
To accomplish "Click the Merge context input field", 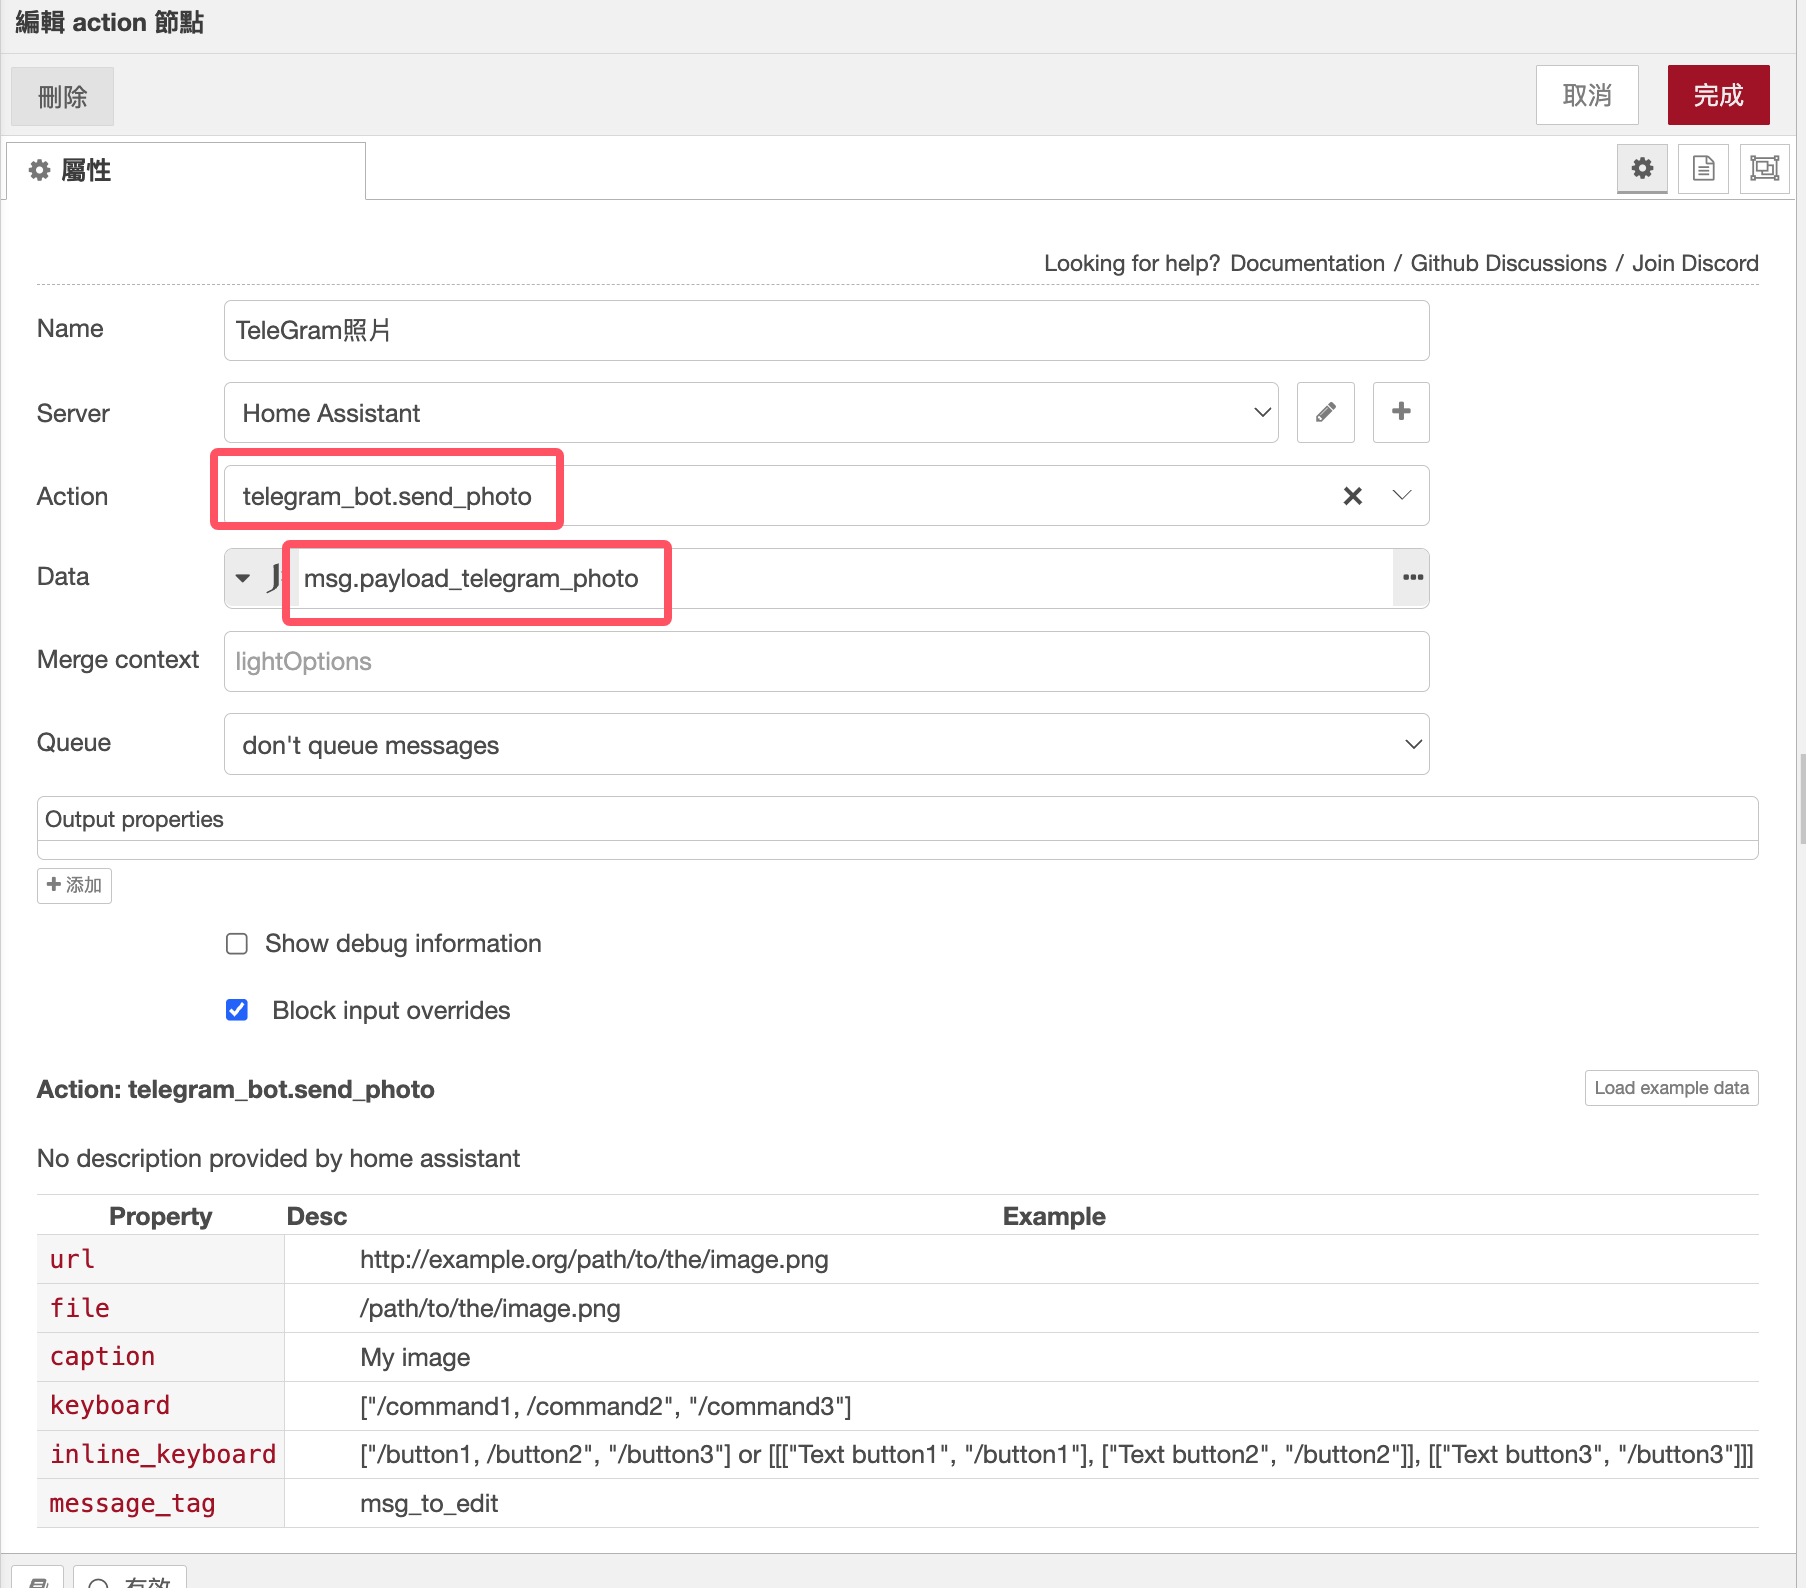I will point(826,661).
